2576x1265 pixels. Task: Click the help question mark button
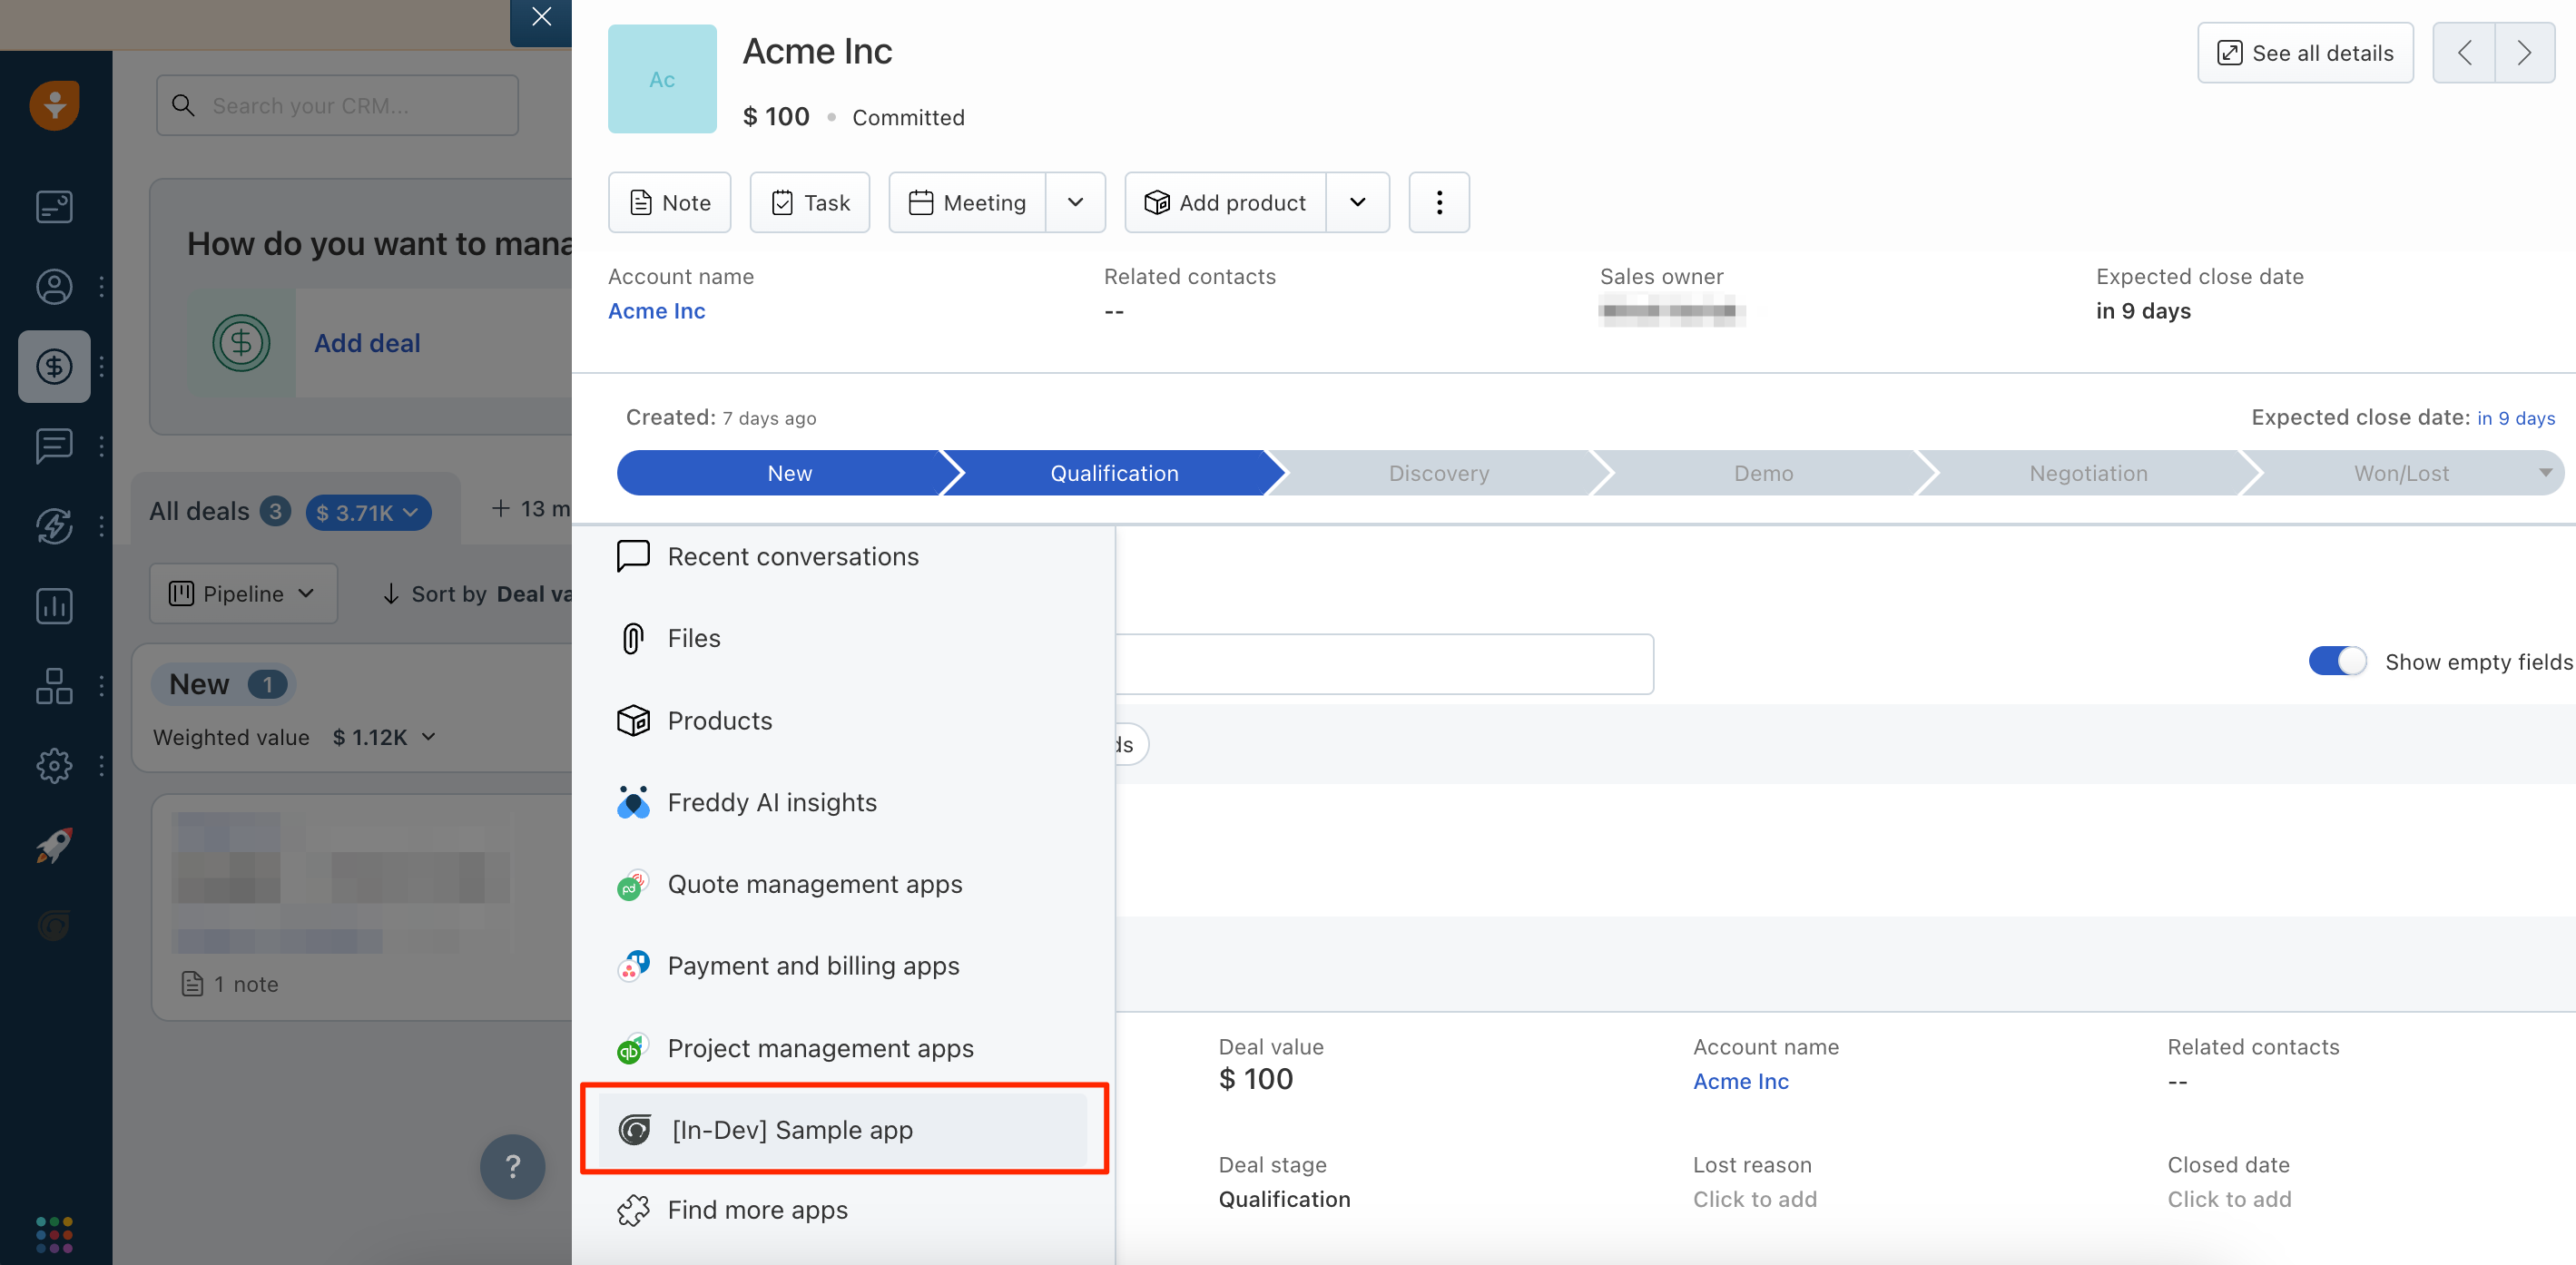pos(513,1166)
